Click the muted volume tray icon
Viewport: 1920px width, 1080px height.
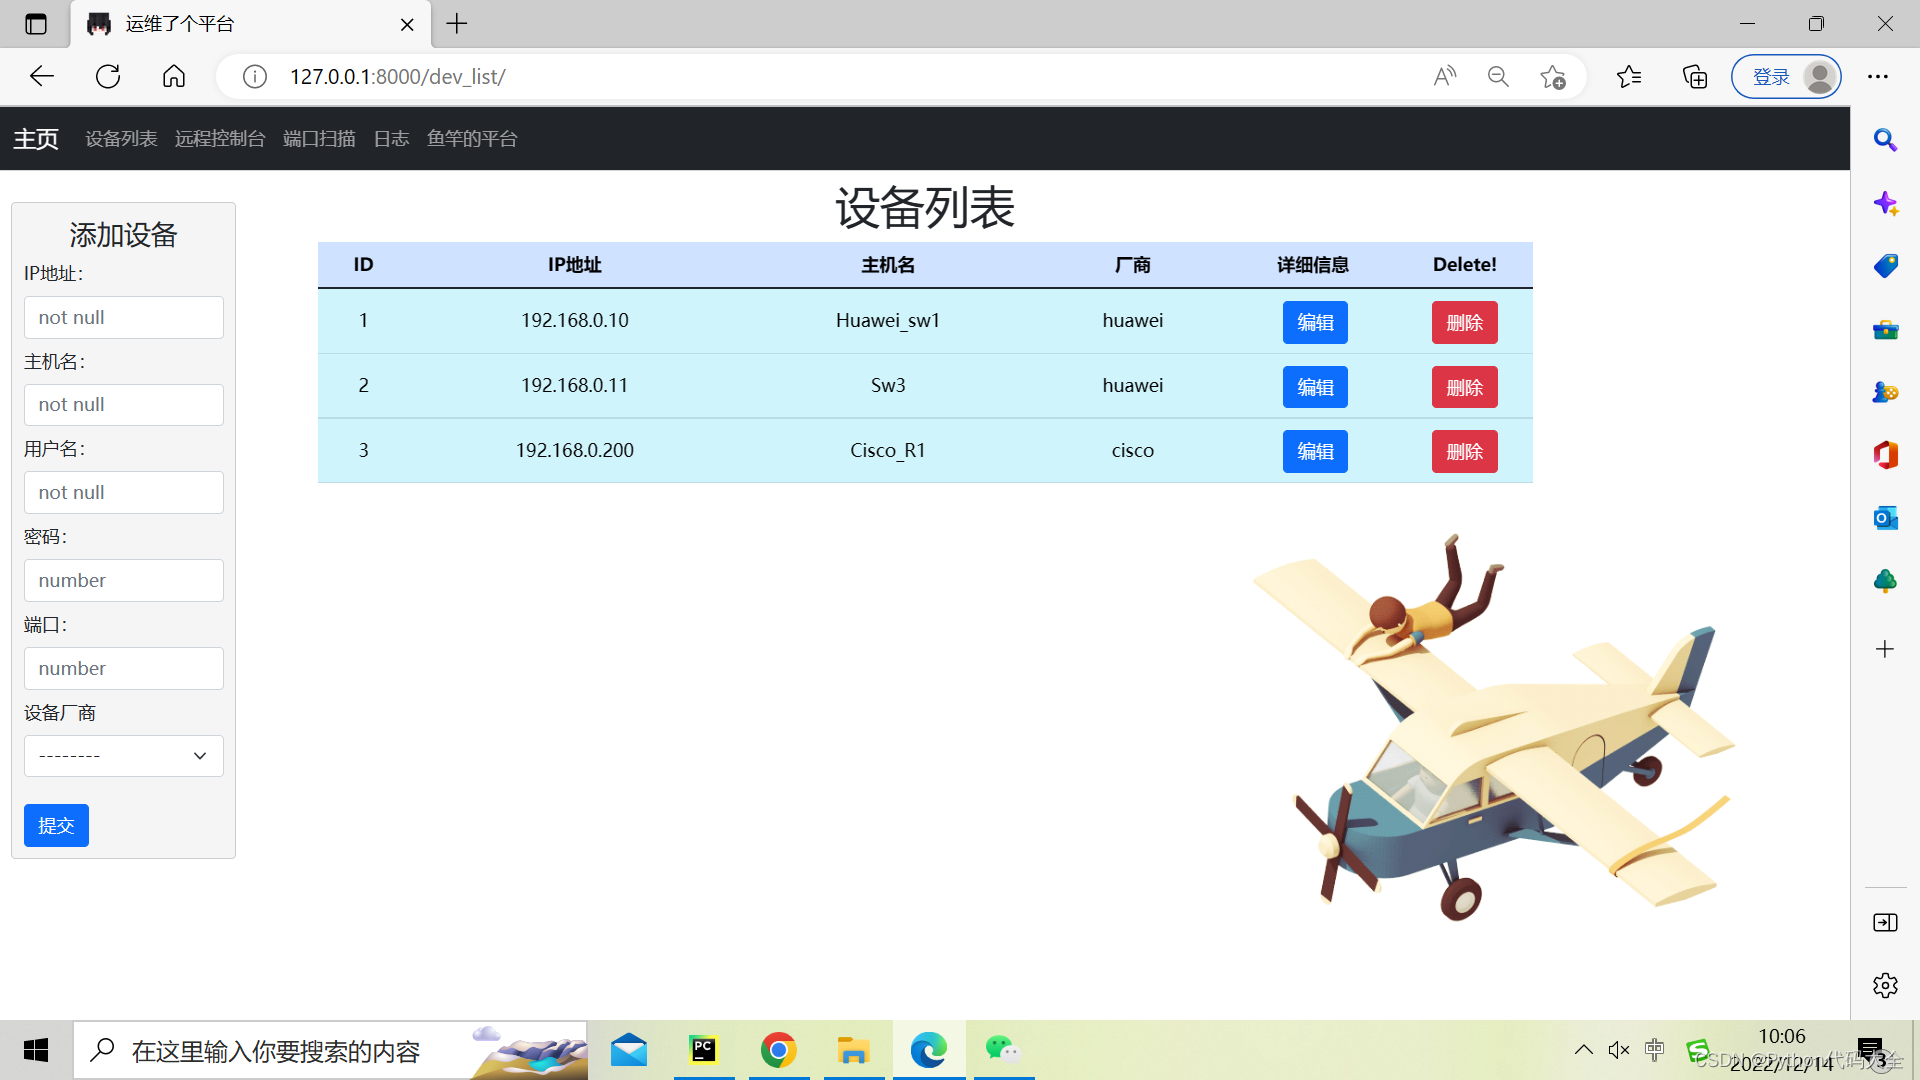(x=1619, y=1050)
